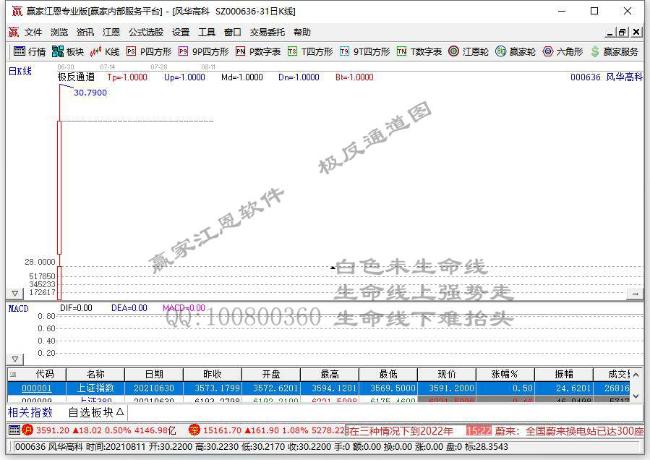Select the 上证指数 name cell
This screenshot has width=650, height=460.
(x=95, y=388)
